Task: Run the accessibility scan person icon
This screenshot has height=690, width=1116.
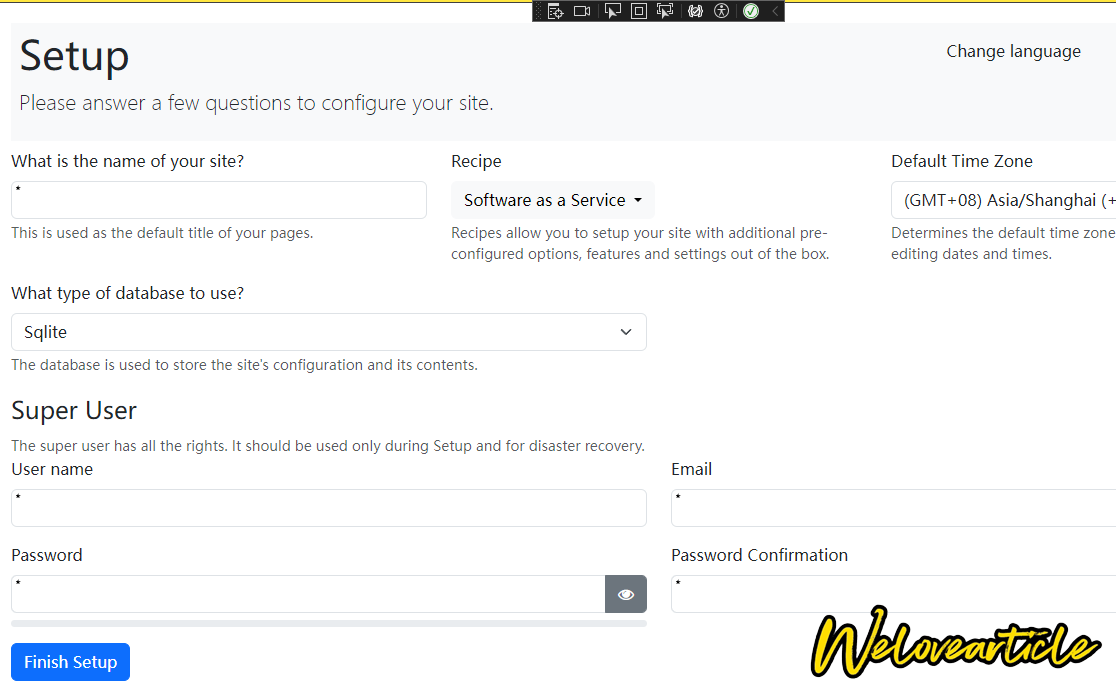Action: tap(722, 11)
